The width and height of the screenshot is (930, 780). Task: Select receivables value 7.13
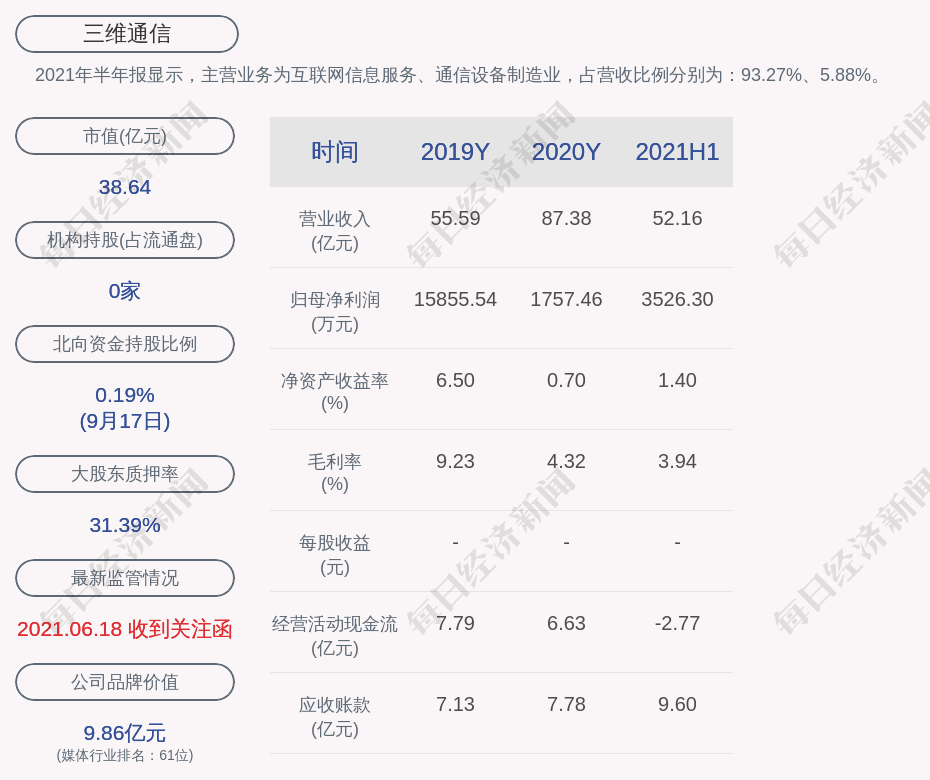click(x=455, y=705)
